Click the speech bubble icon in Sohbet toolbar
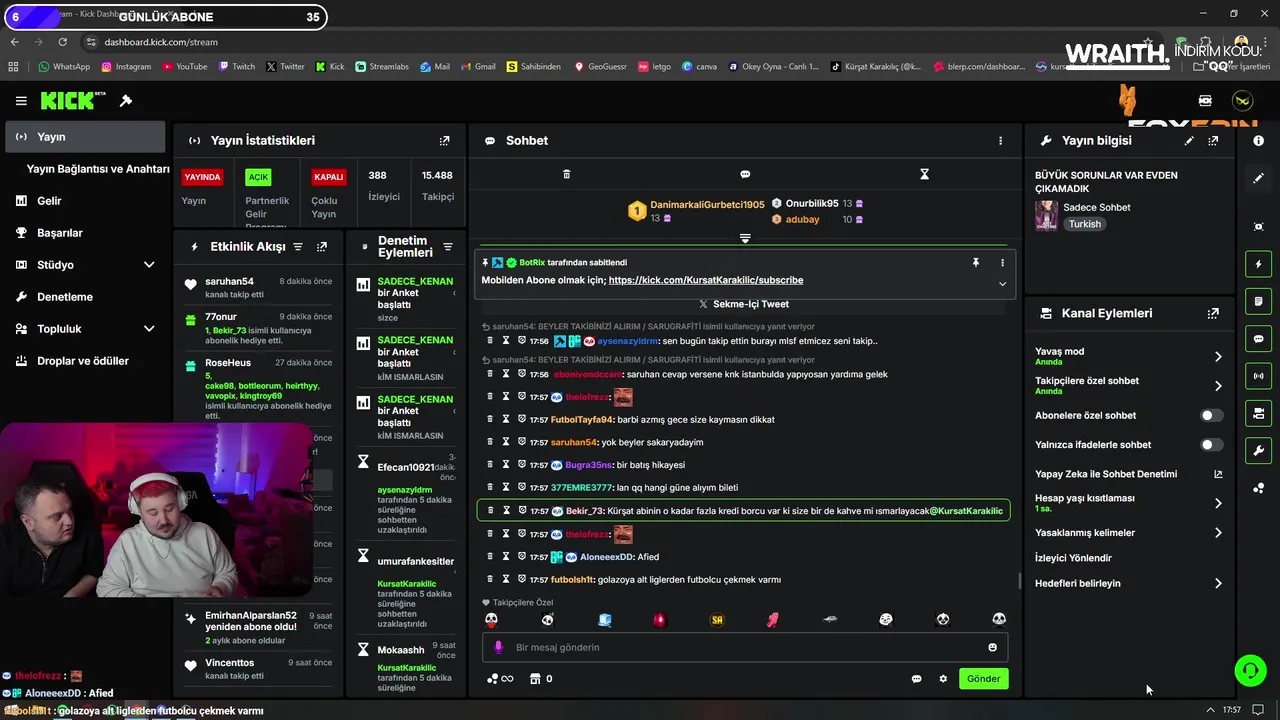The width and height of the screenshot is (1280, 720). [x=745, y=174]
